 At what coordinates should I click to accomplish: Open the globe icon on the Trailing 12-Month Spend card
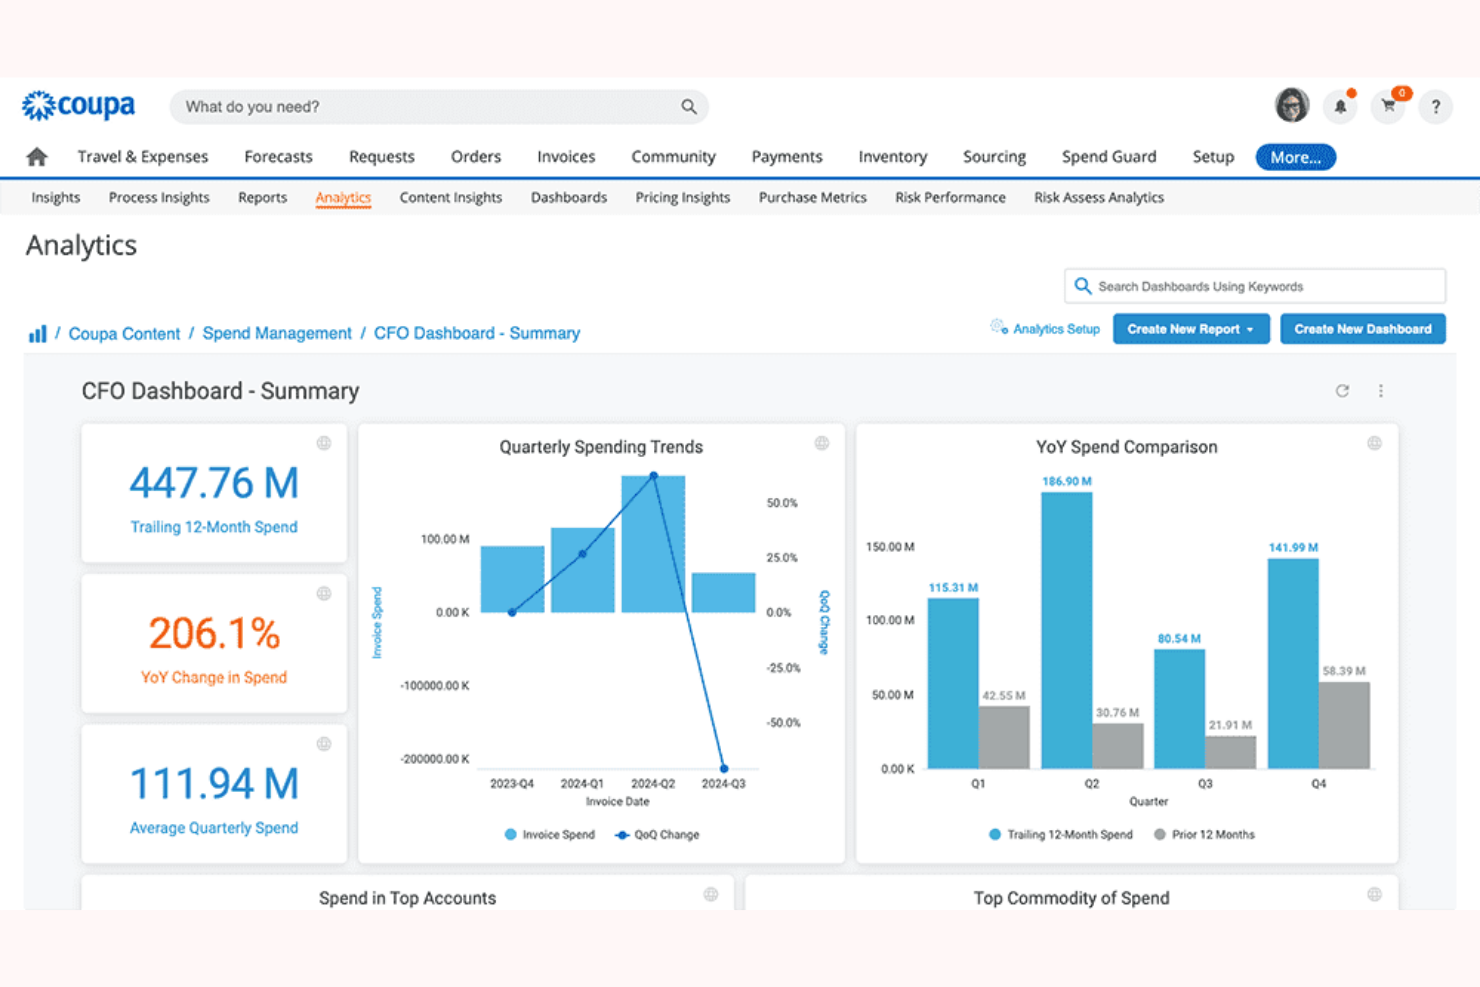click(x=324, y=443)
